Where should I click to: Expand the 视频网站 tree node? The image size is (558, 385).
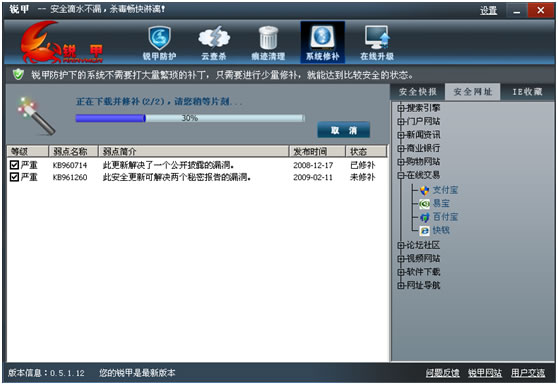coord(401,258)
